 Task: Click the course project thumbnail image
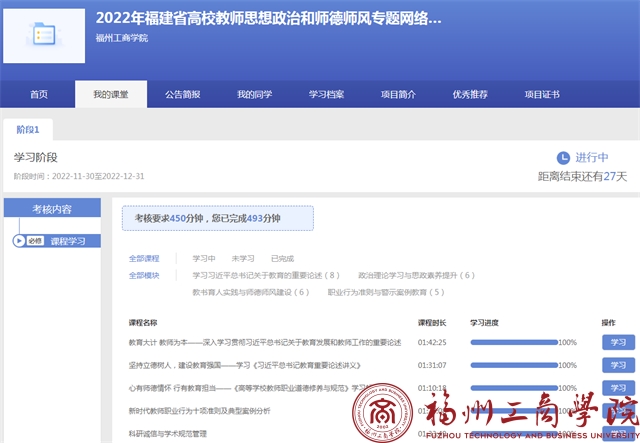click(x=44, y=36)
